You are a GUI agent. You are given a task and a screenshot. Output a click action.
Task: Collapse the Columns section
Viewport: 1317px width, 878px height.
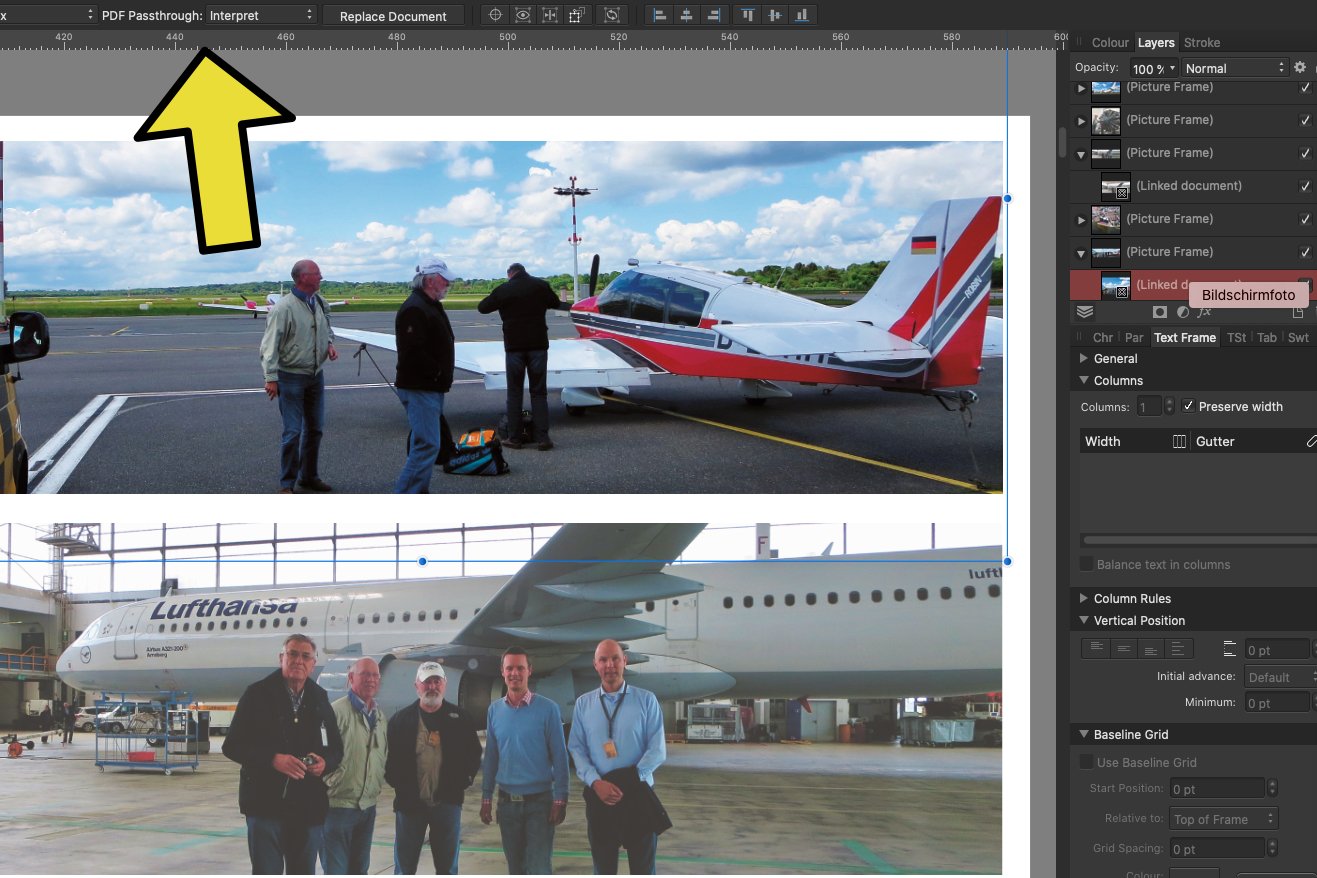pyautogui.click(x=1084, y=380)
